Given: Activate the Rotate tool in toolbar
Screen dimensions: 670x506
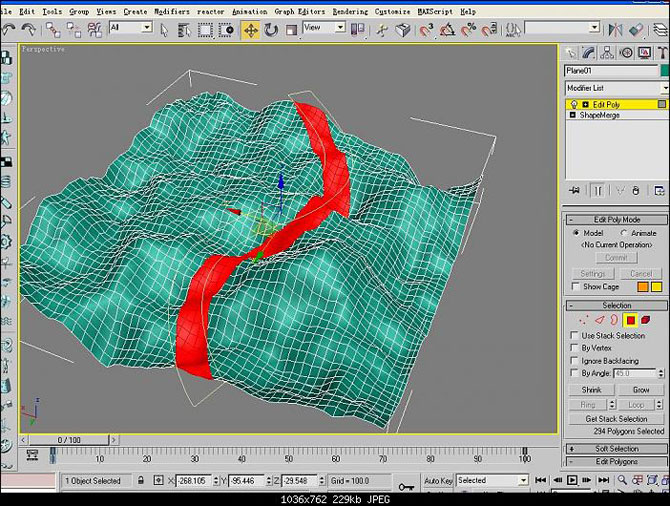Looking at the screenshot, I should pyautogui.click(x=271, y=30).
